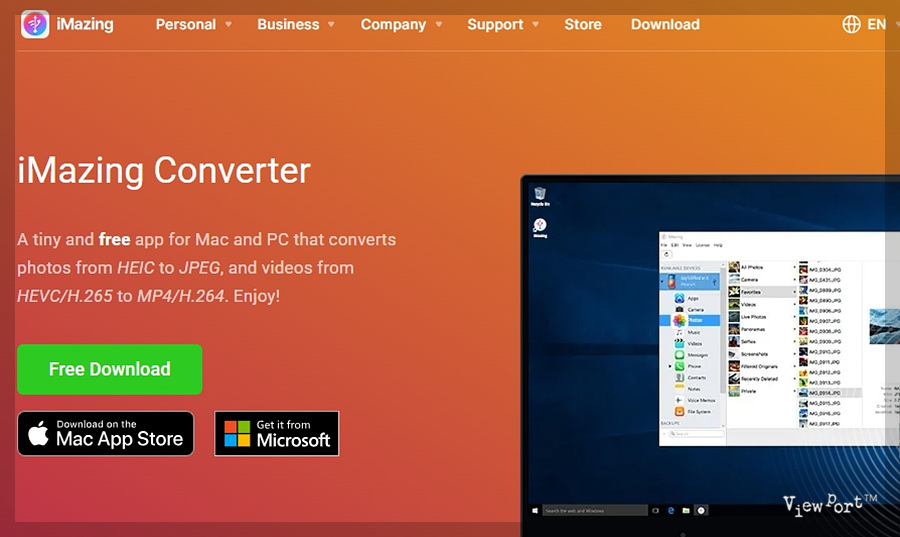The height and width of the screenshot is (537, 900).
Task: Open Screenshots album in preview
Action: point(754,354)
